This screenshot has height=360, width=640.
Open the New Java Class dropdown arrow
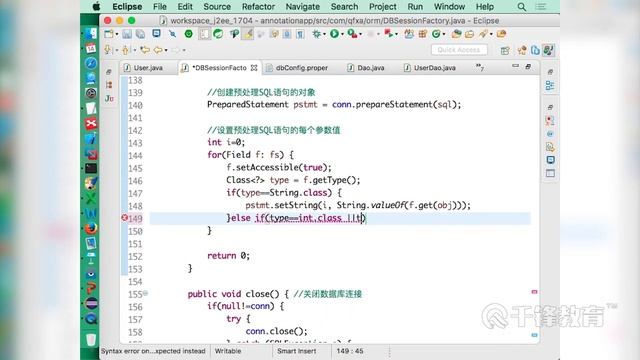(x=444, y=34)
